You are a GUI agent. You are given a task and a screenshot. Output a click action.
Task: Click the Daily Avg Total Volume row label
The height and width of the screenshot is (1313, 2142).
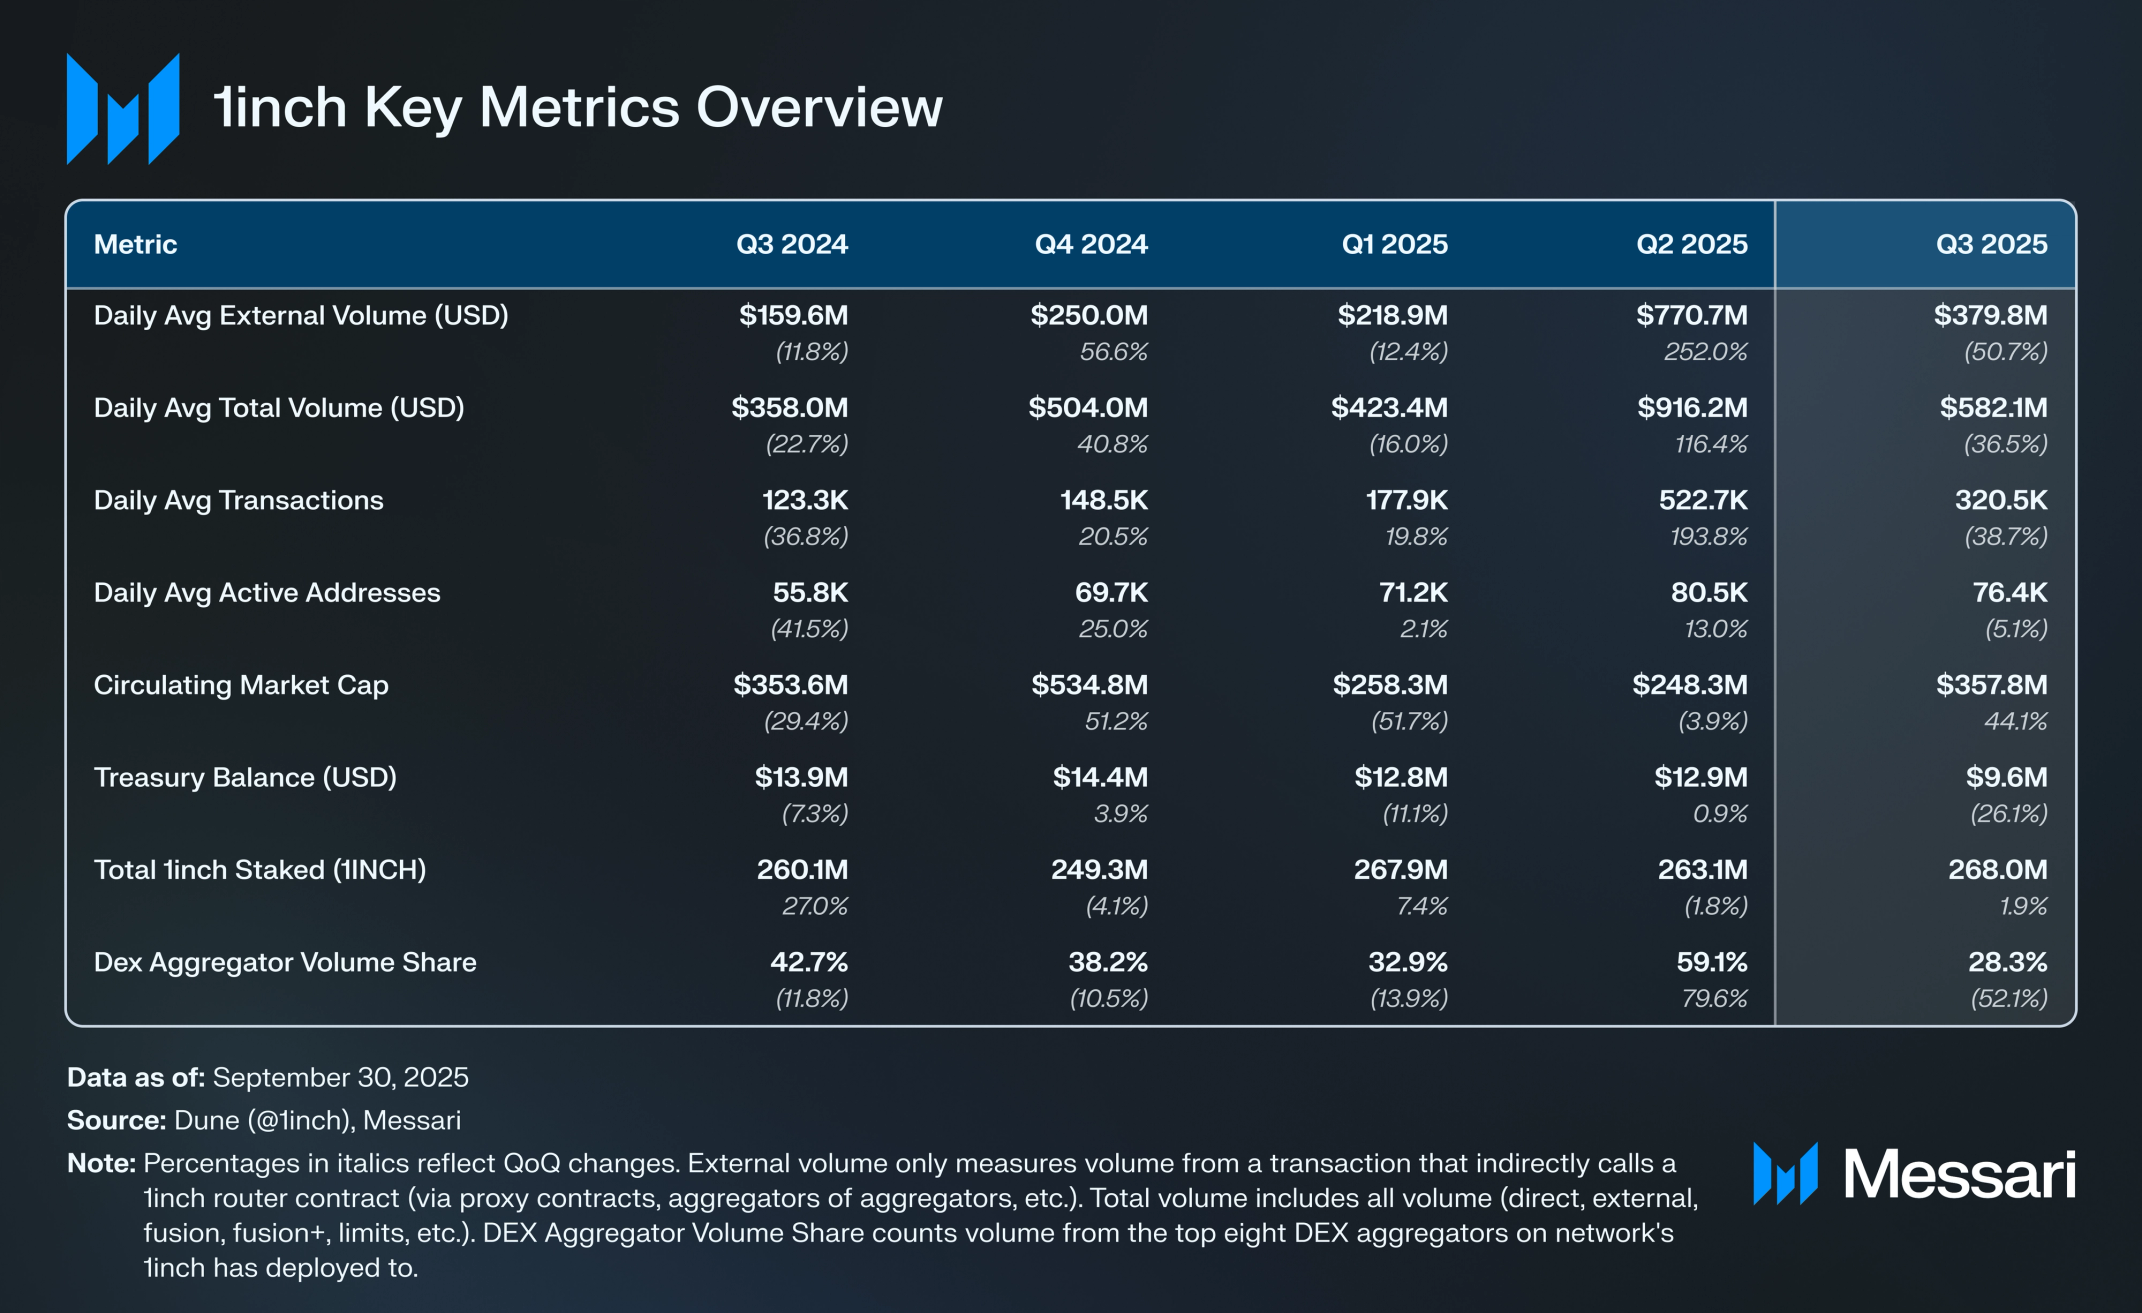(279, 408)
